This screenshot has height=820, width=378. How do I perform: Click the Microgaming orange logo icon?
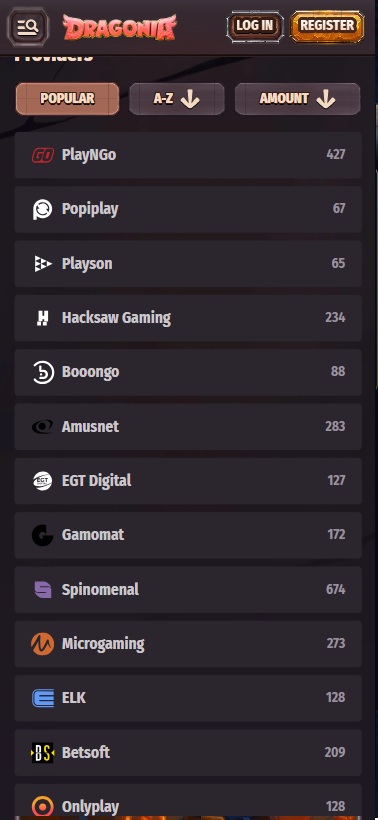click(x=42, y=644)
